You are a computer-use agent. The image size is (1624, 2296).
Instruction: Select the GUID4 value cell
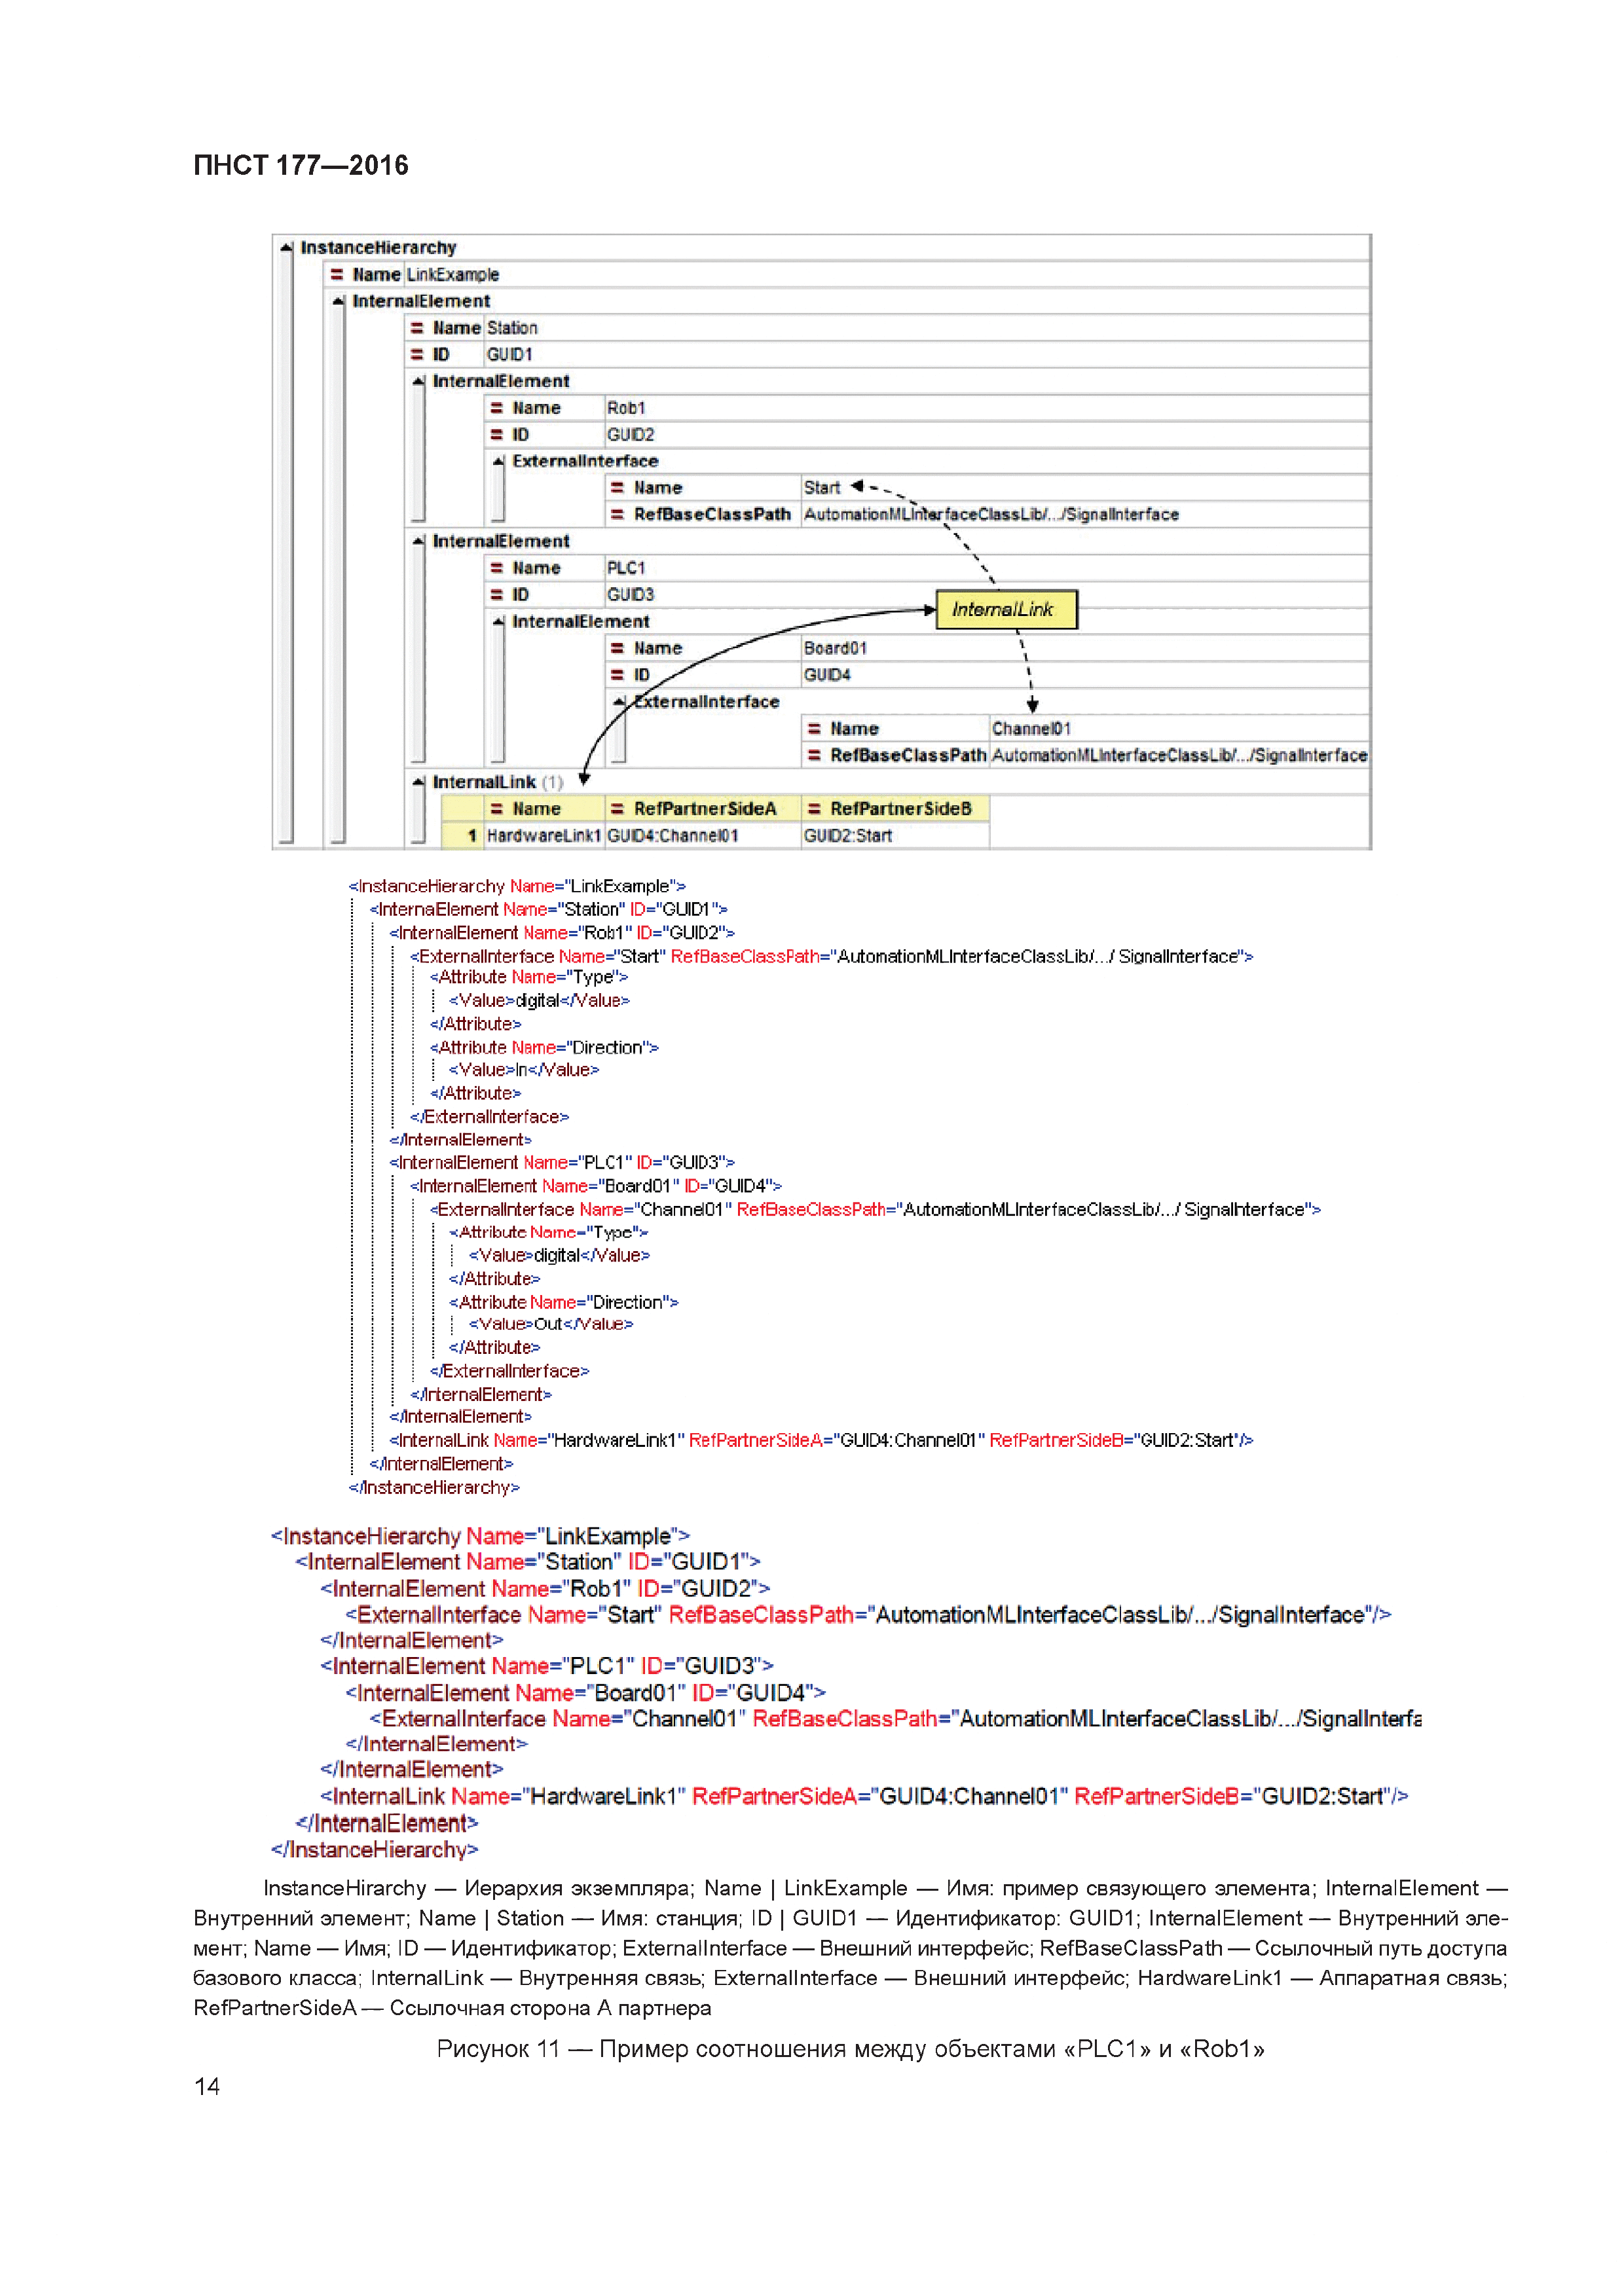pyautogui.click(x=1085, y=675)
